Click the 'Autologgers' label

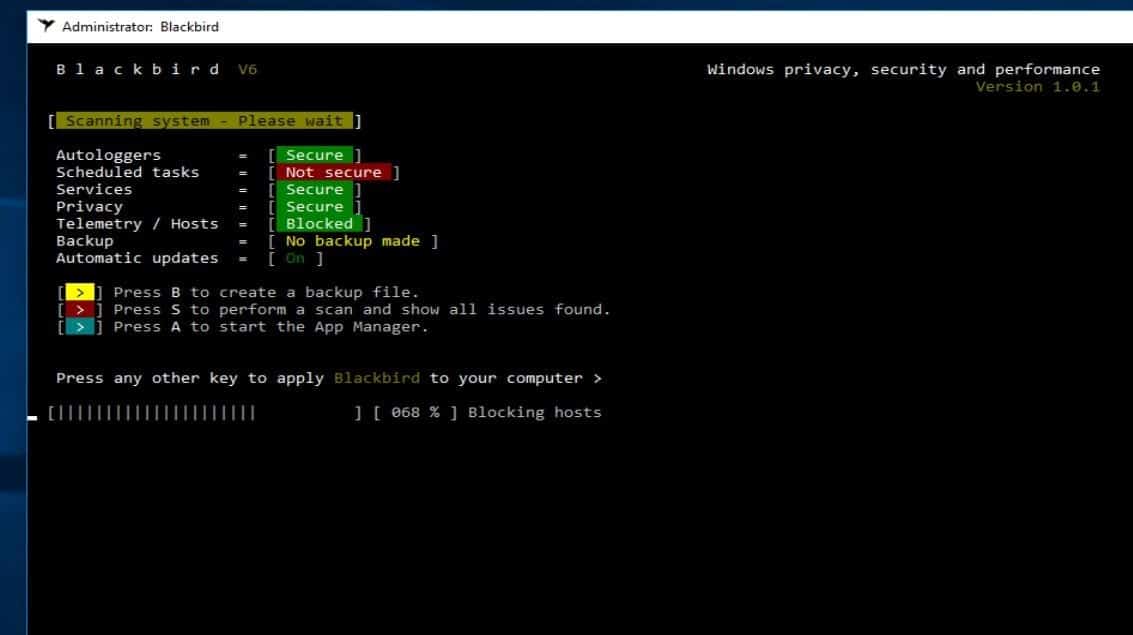(108, 155)
